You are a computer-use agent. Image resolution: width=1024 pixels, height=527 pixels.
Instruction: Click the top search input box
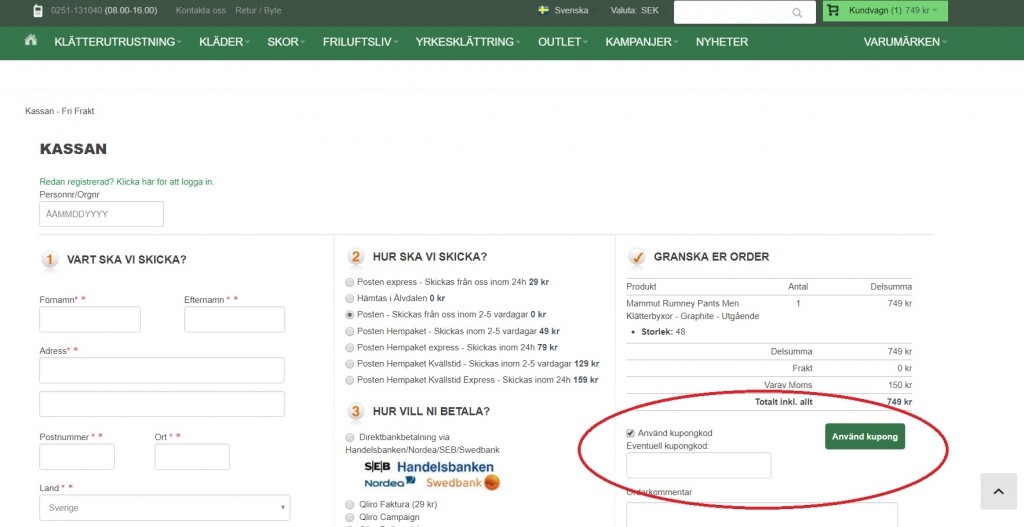[744, 12]
